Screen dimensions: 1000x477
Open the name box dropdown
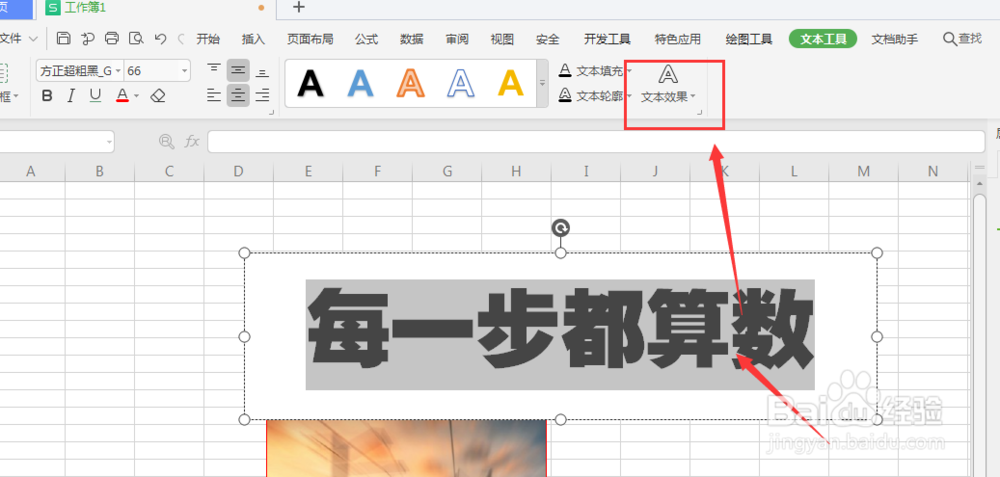[x=110, y=142]
